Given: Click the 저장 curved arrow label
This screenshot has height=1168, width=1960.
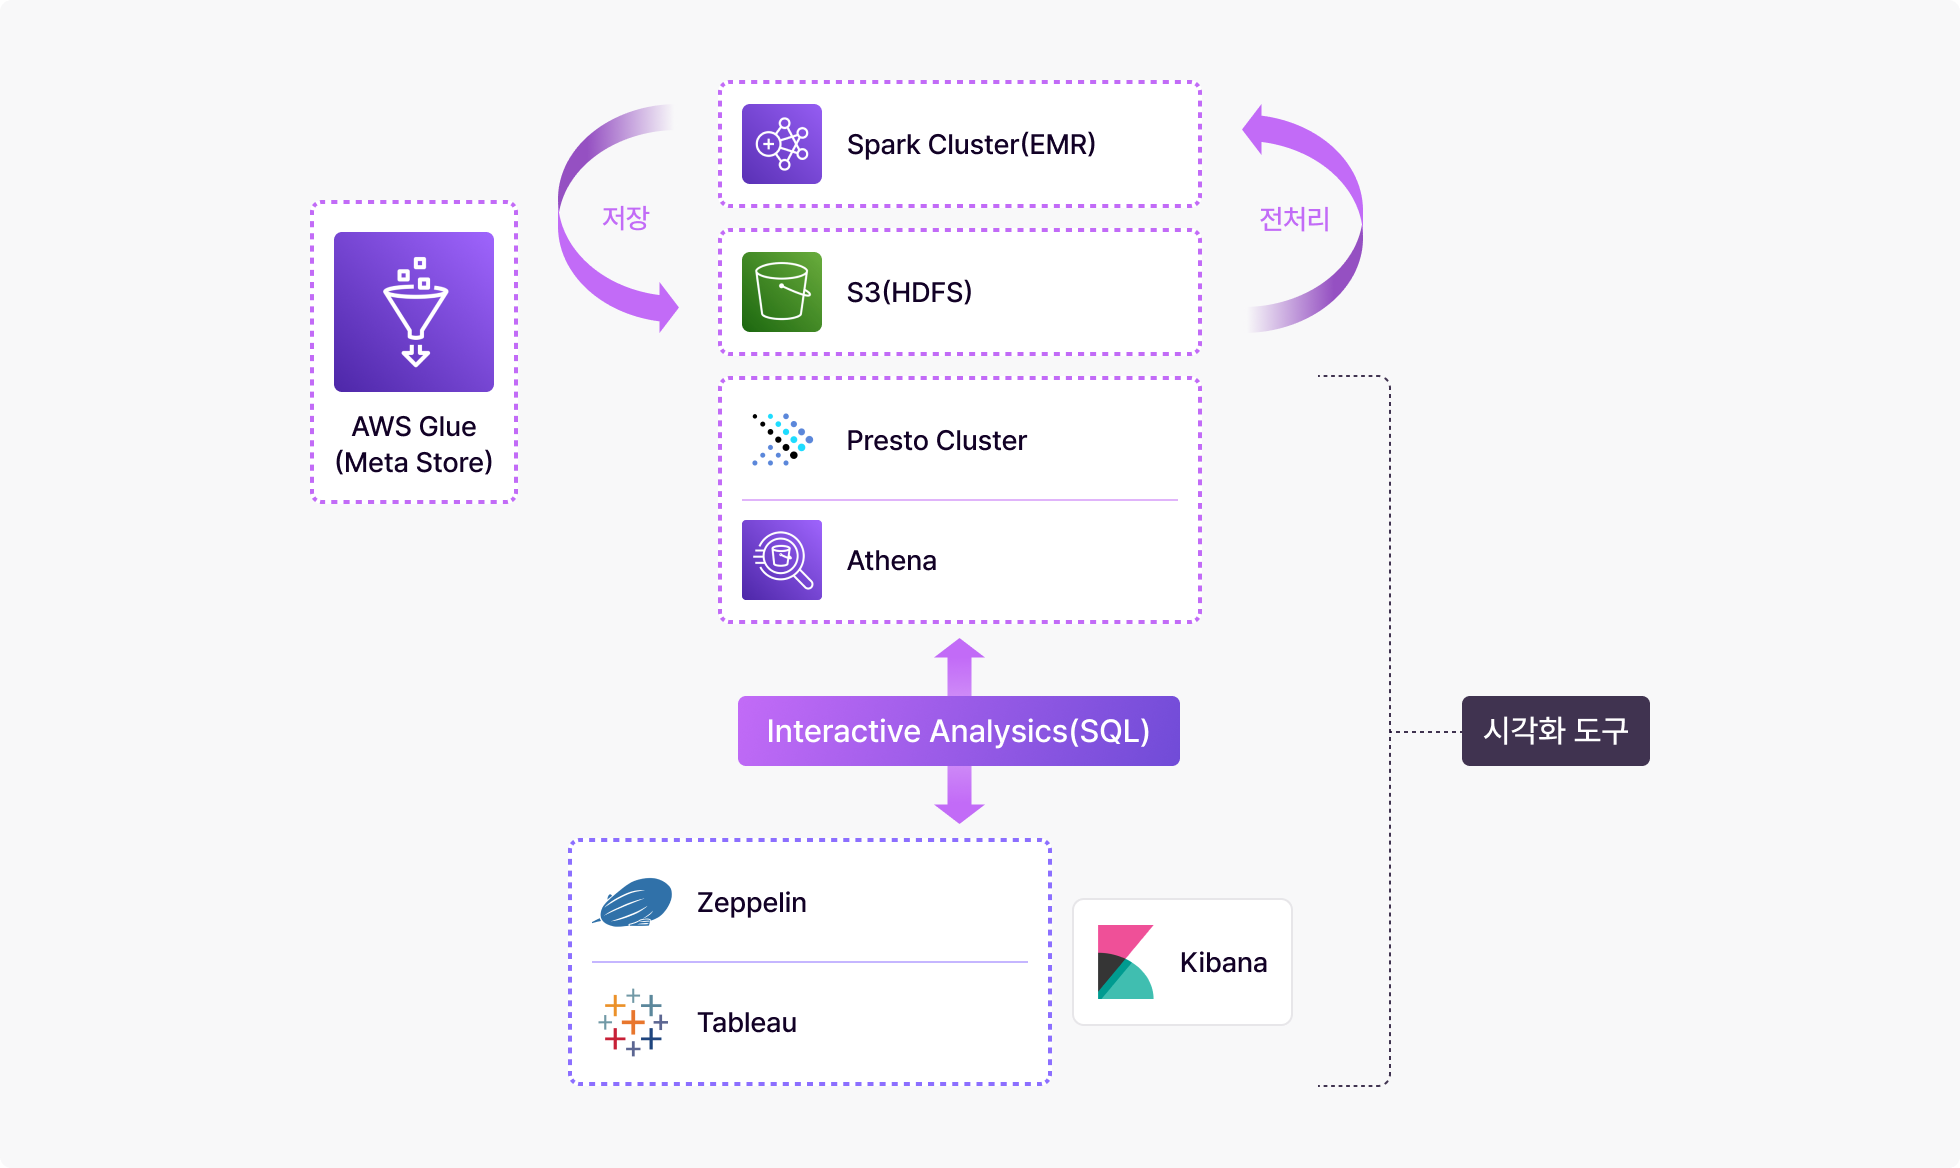Looking at the screenshot, I should coord(626,218).
